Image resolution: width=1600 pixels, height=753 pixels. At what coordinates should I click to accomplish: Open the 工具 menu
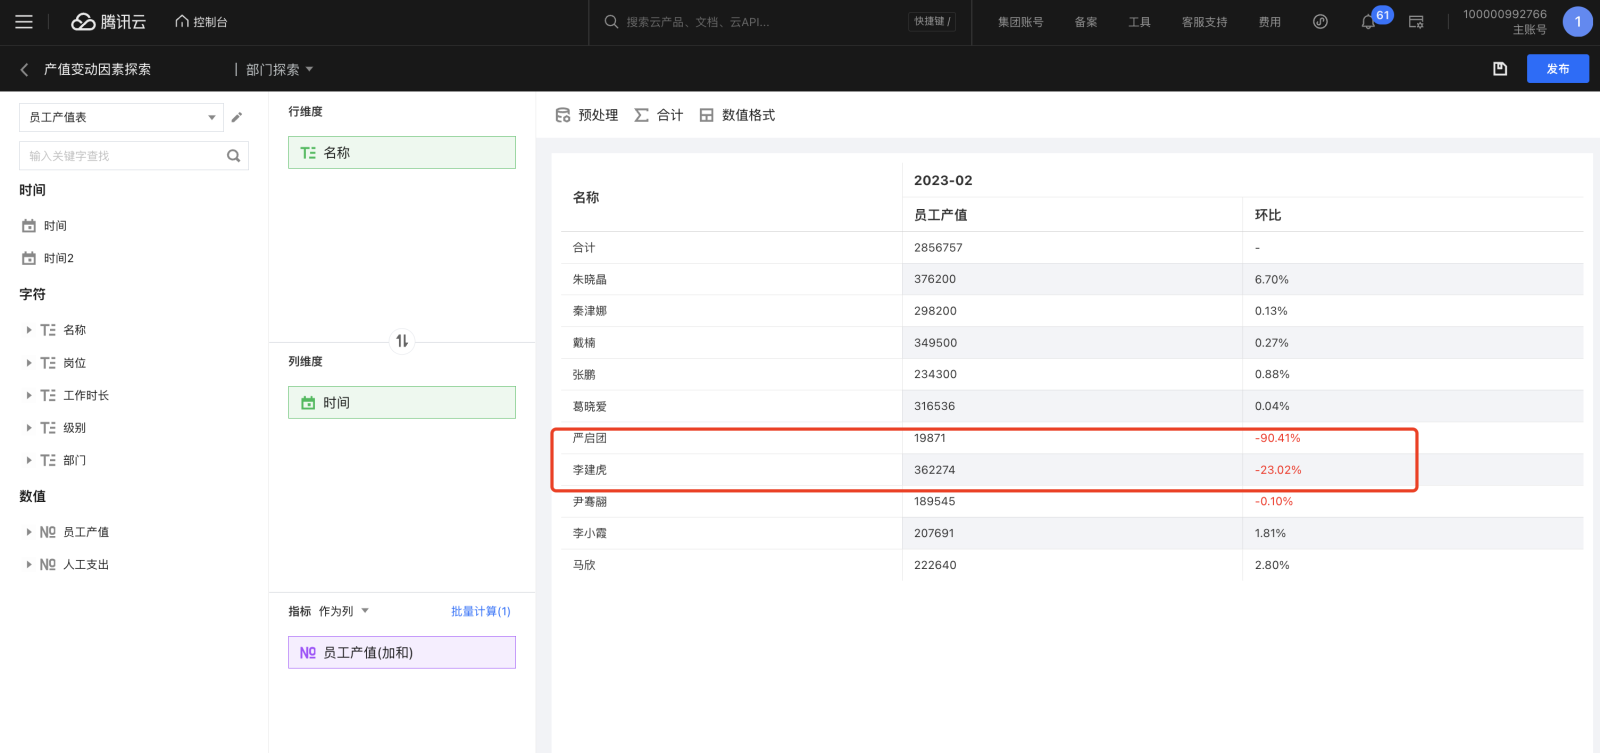coord(1140,22)
